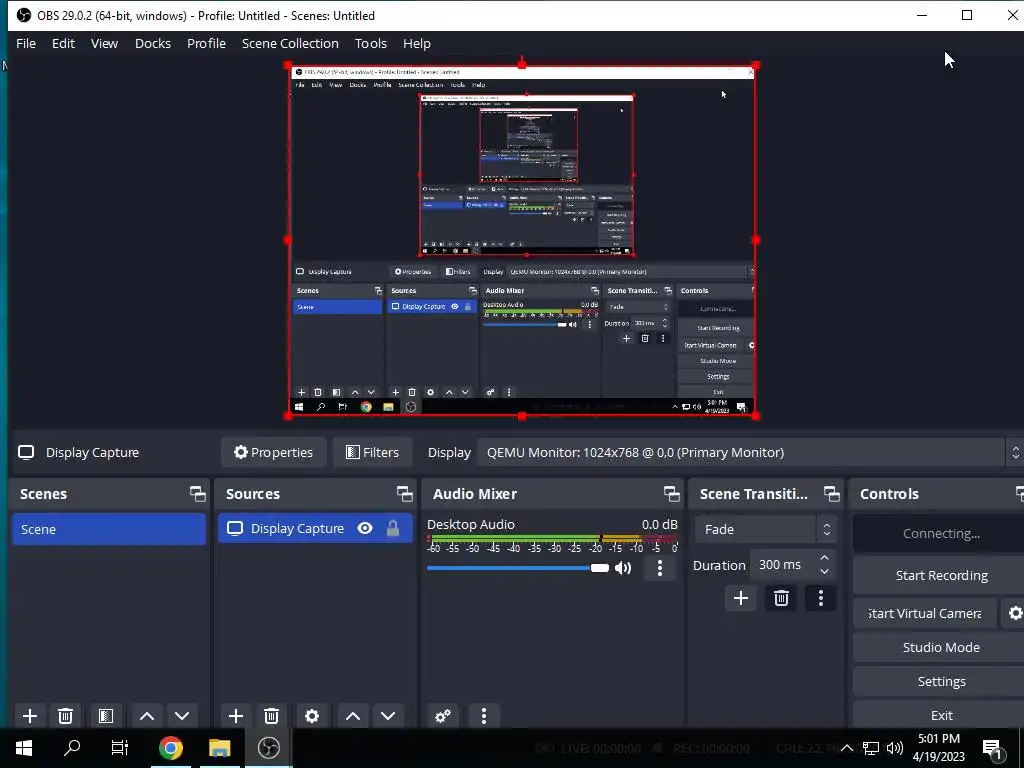Open Chrome from the taskbar

[170, 748]
